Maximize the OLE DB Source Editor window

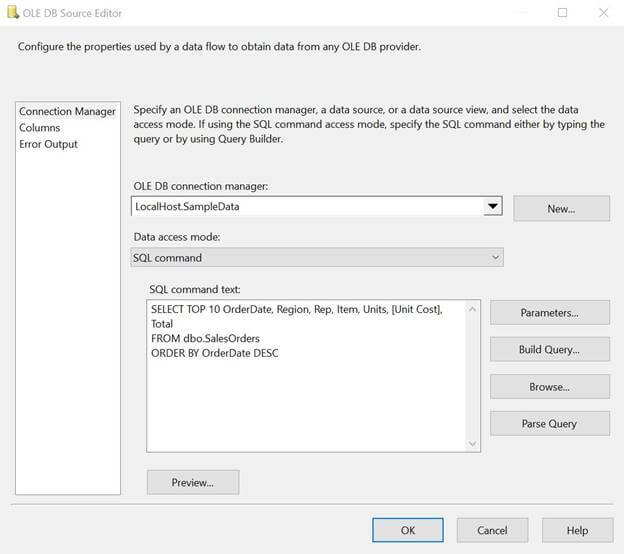point(562,13)
